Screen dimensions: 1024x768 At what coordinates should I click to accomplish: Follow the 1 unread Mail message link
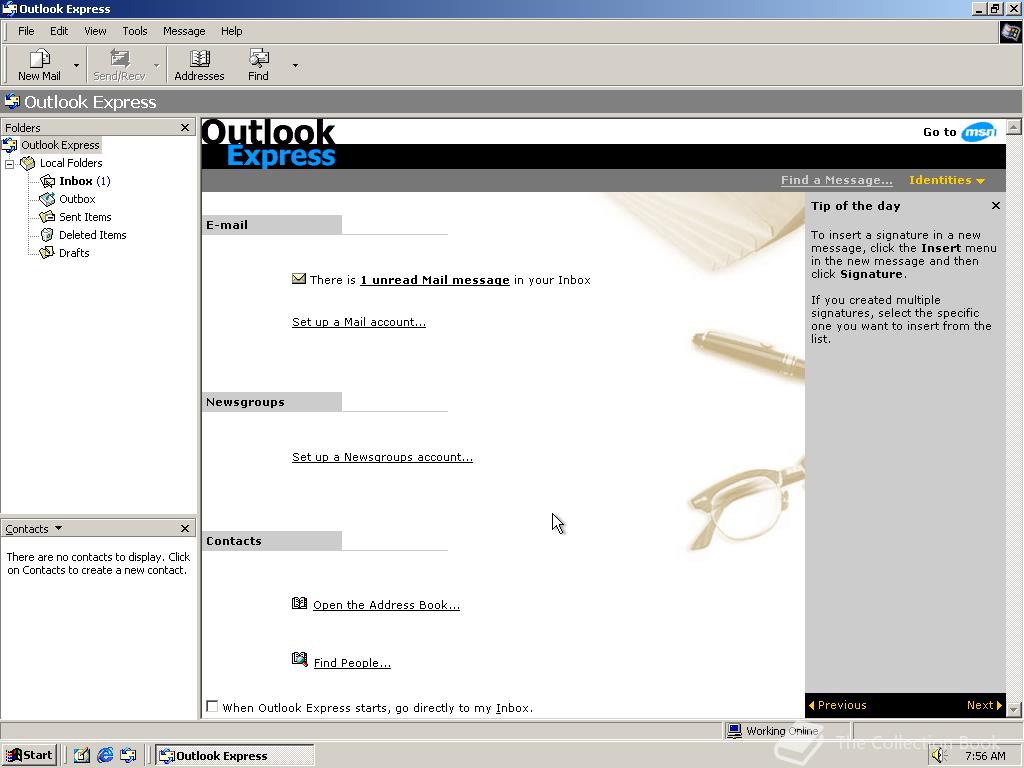coord(434,280)
